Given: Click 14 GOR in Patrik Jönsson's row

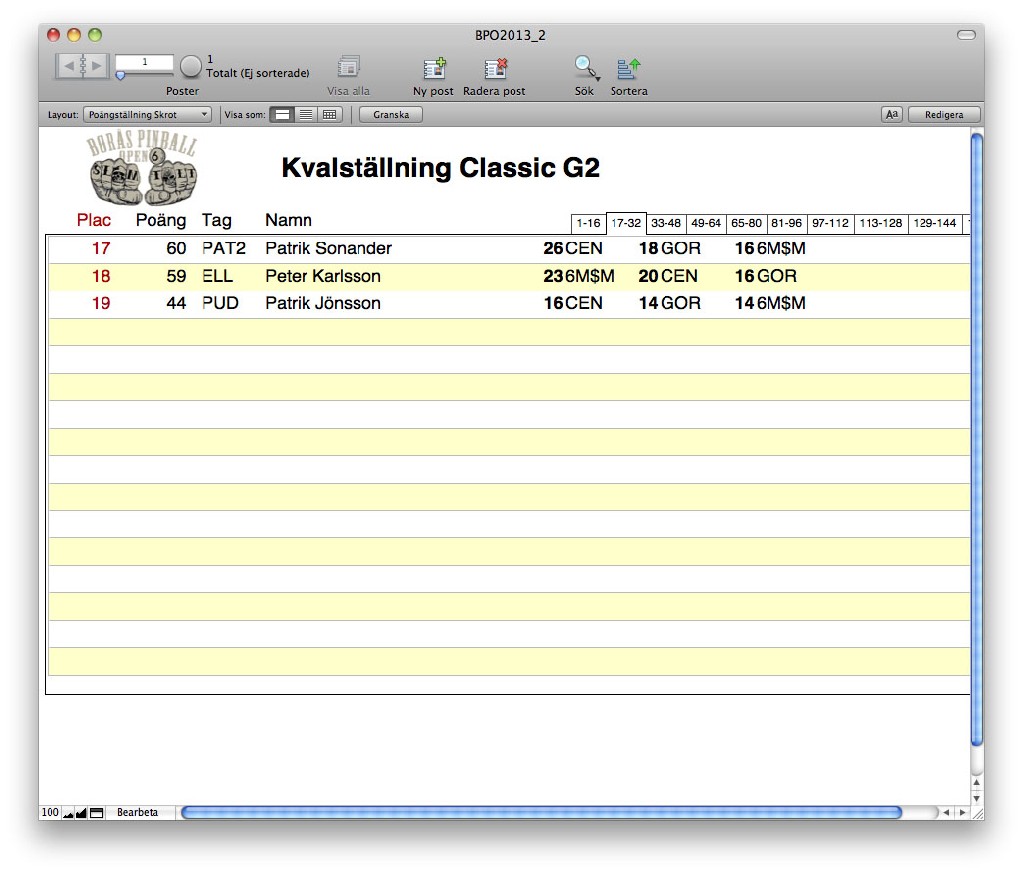Looking at the screenshot, I should [x=669, y=303].
